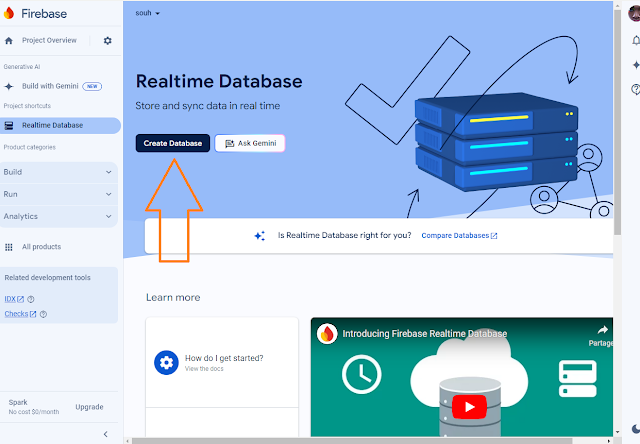The width and height of the screenshot is (640, 444).
Task: Click the Ask Gemini button
Action: pyautogui.click(x=250, y=143)
